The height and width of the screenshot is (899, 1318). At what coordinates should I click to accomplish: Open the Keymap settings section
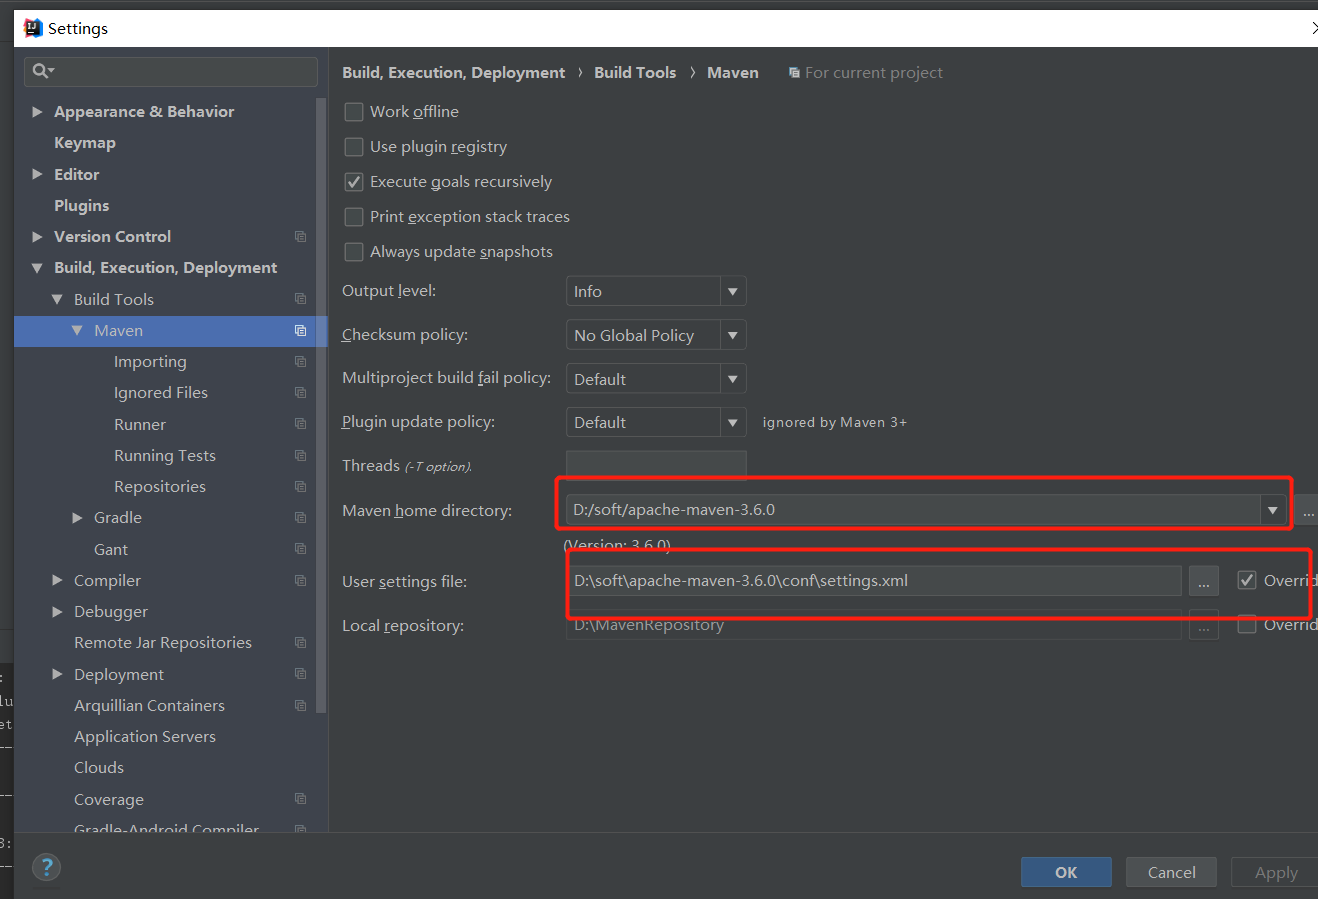(85, 142)
